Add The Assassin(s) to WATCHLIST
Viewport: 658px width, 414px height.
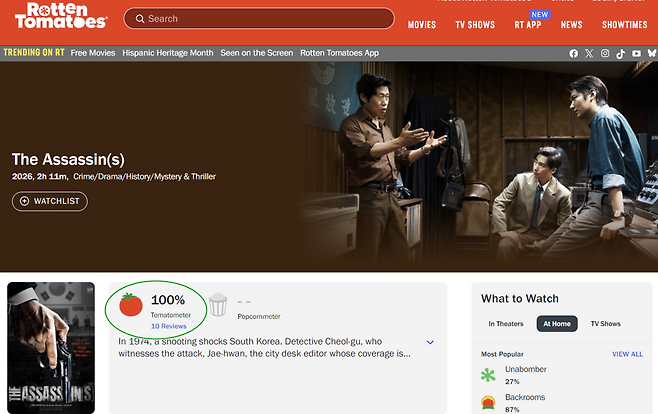pos(50,201)
